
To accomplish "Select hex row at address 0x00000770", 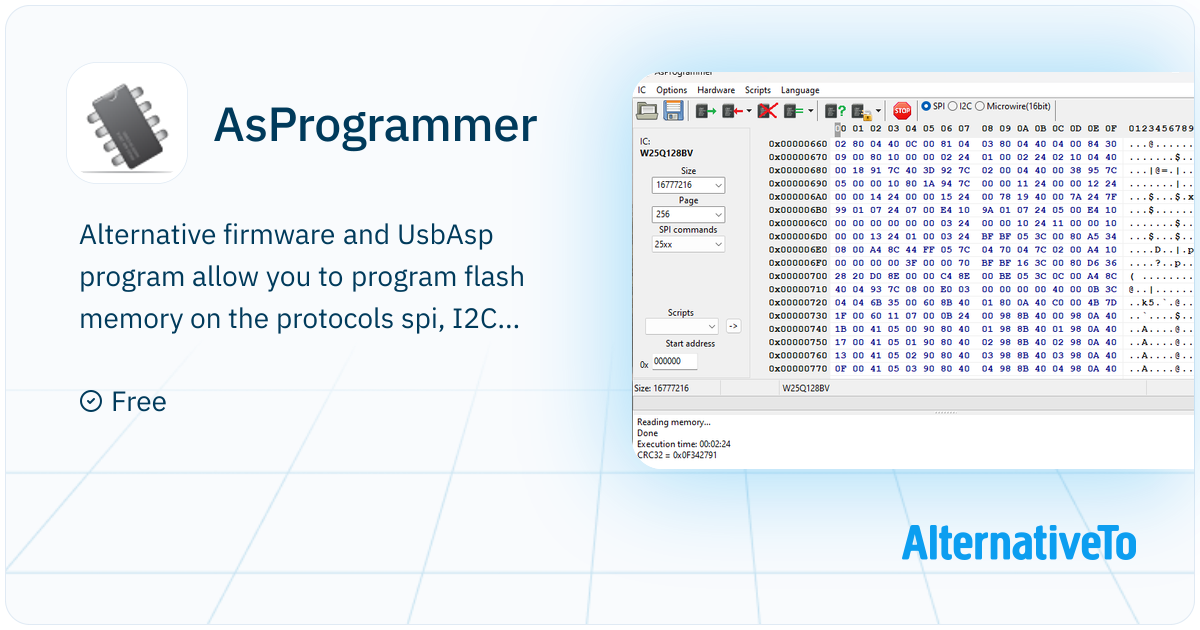I will (x=981, y=369).
